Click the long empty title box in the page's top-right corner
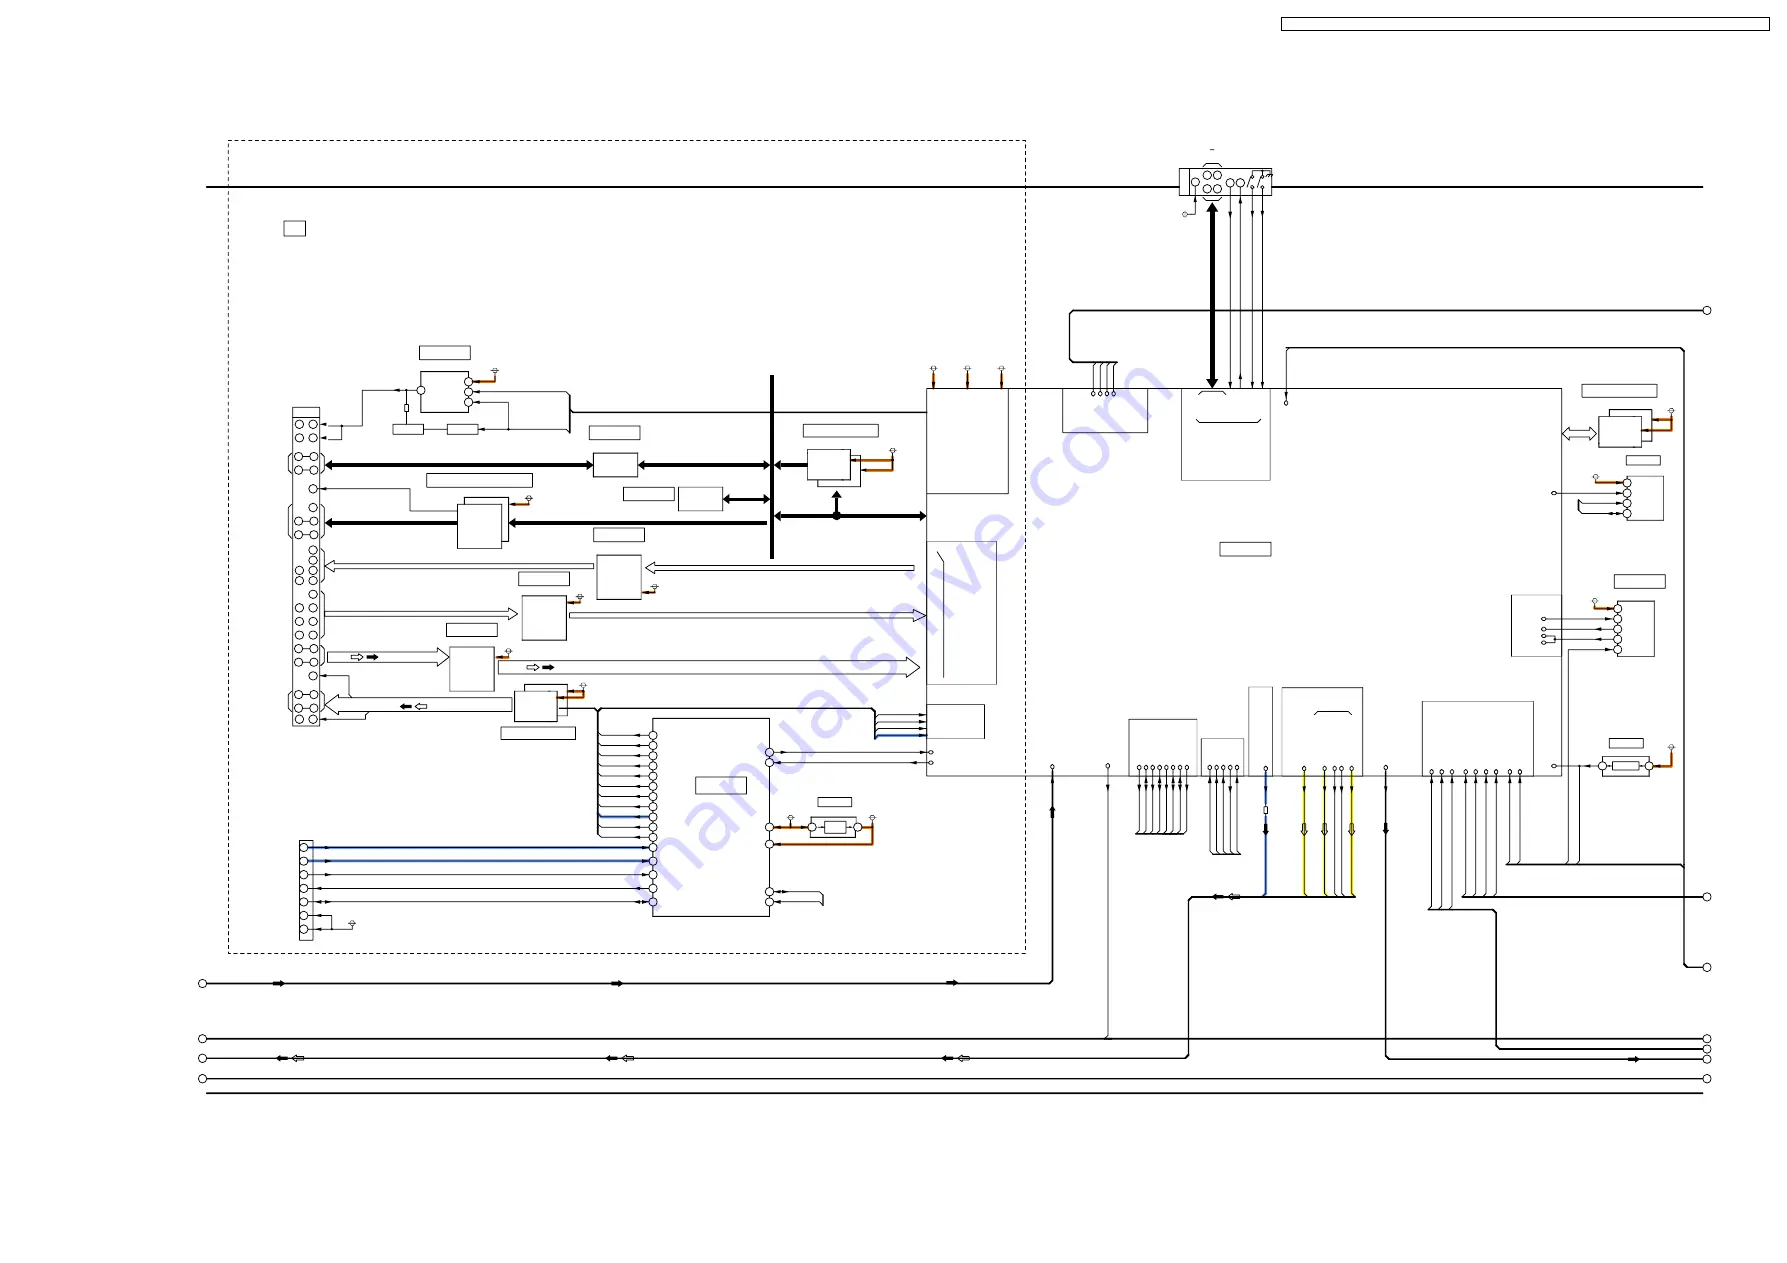 pyautogui.click(x=1525, y=24)
